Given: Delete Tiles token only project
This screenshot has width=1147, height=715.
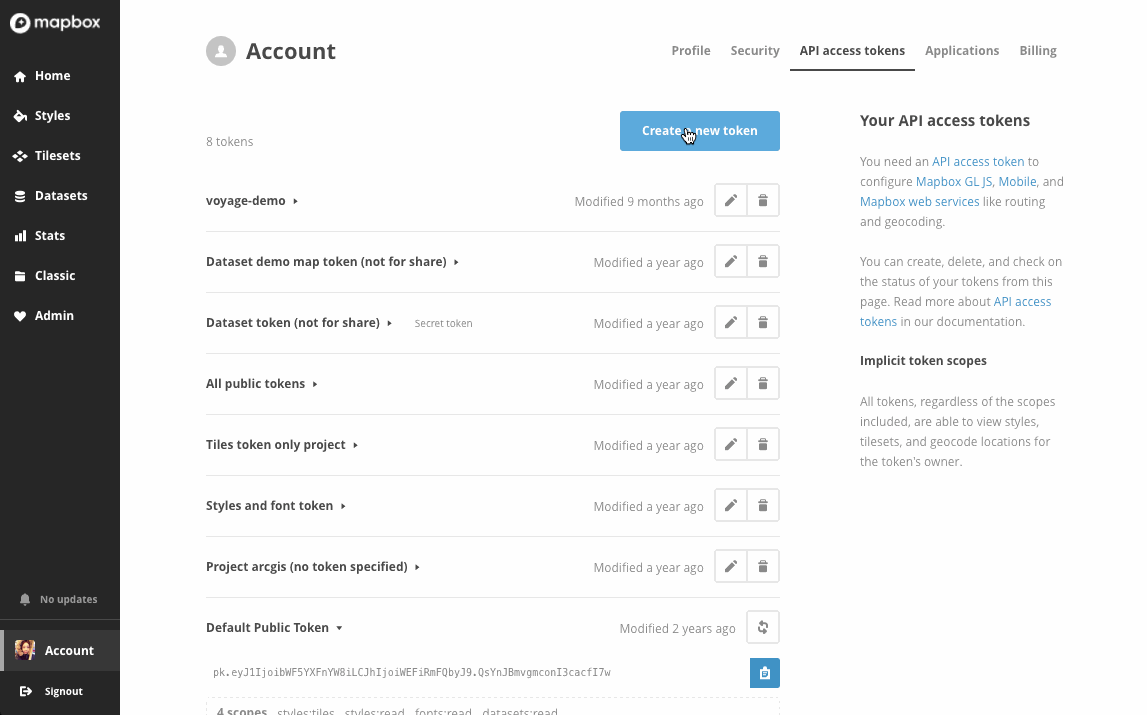Looking at the screenshot, I should point(763,444).
